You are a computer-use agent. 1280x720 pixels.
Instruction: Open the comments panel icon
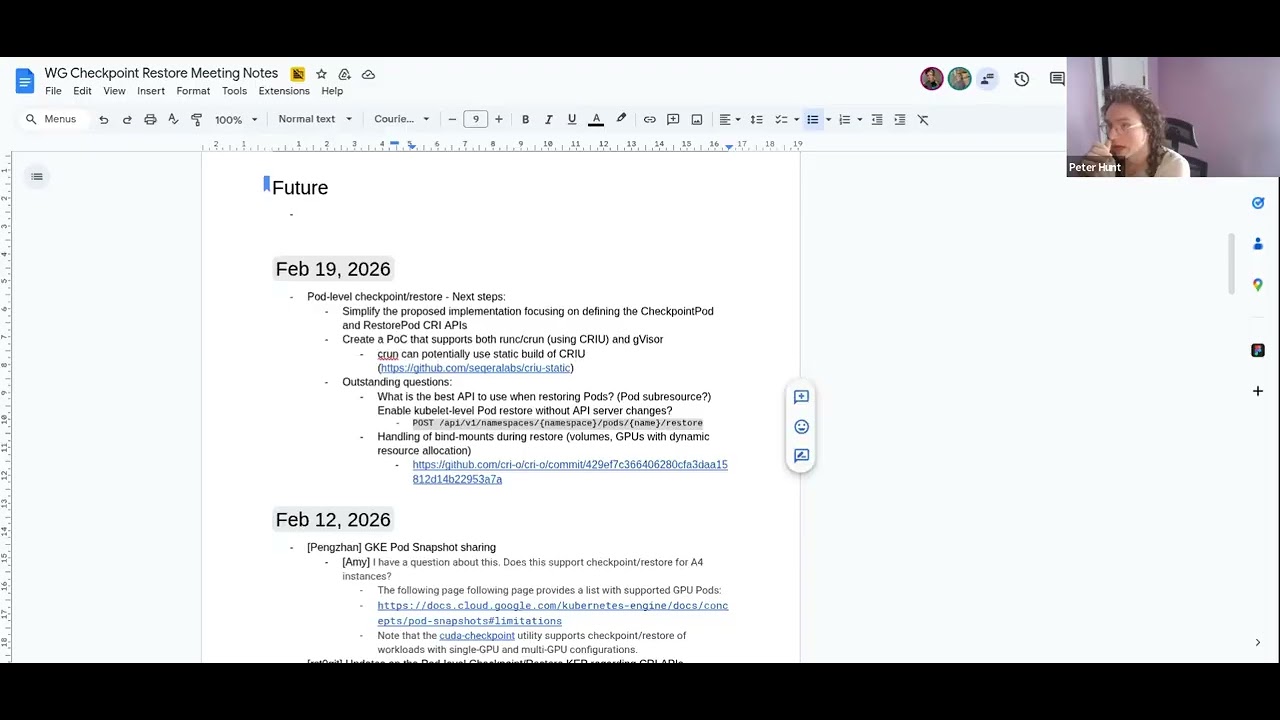click(1057, 79)
